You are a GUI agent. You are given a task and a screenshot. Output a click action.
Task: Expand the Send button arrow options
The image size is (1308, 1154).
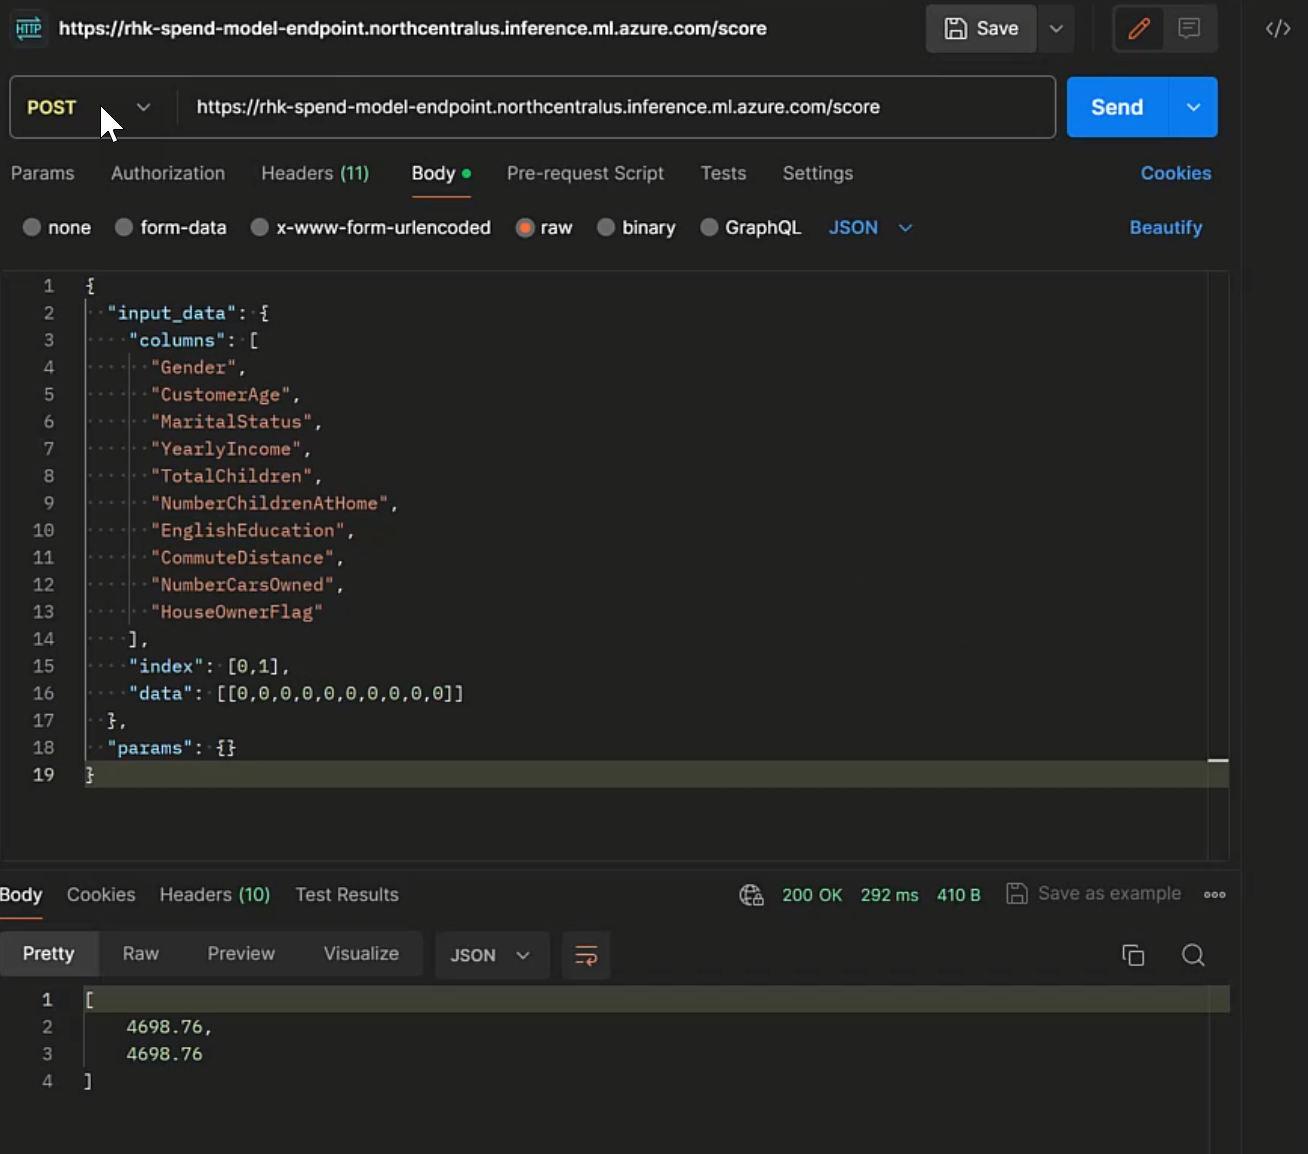(1193, 108)
